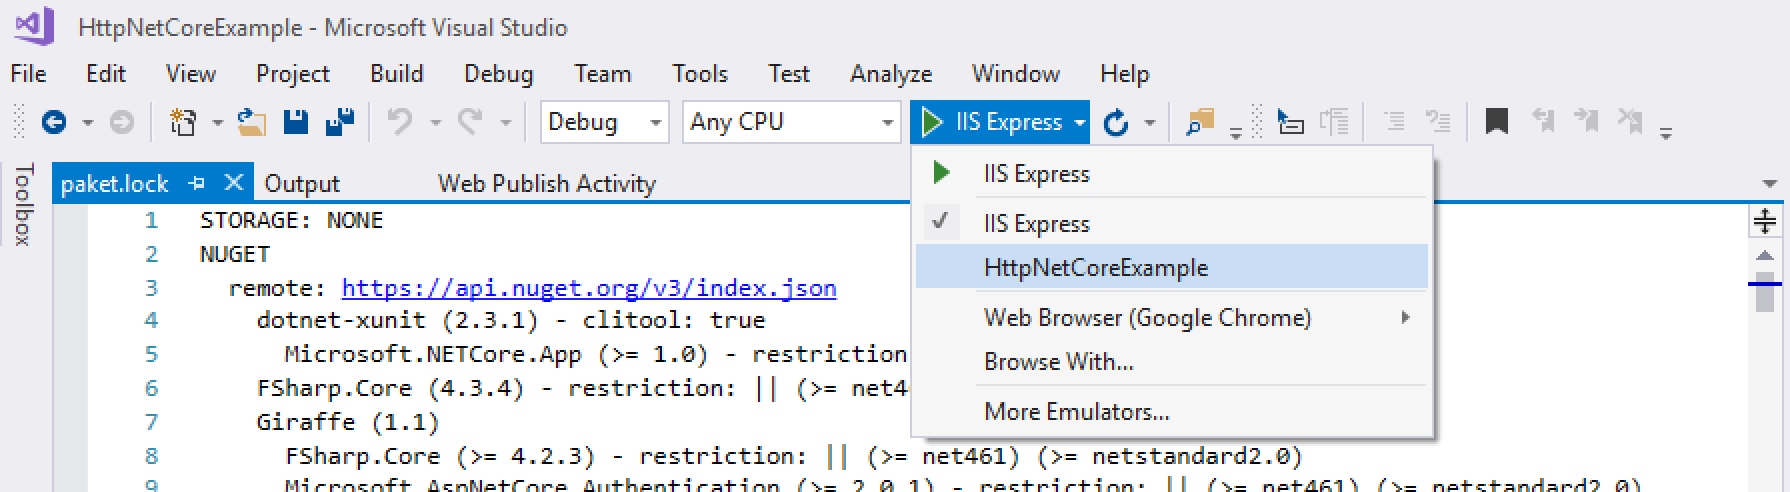This screenshot has width=1790, height=492.
Task: Switch to Web Publish Activity tab
Action: coord(547,184)
